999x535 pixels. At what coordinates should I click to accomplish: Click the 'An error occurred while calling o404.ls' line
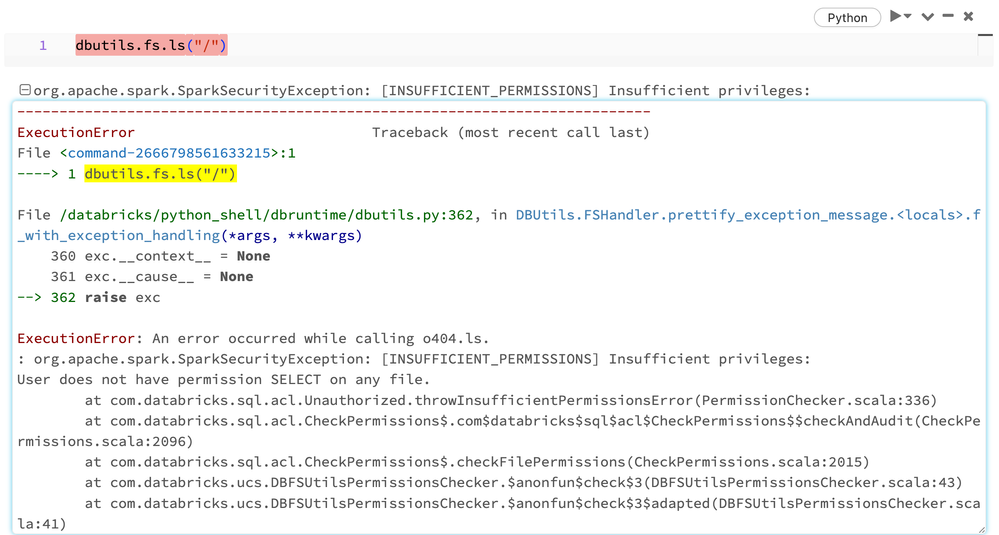click(318, 338)
